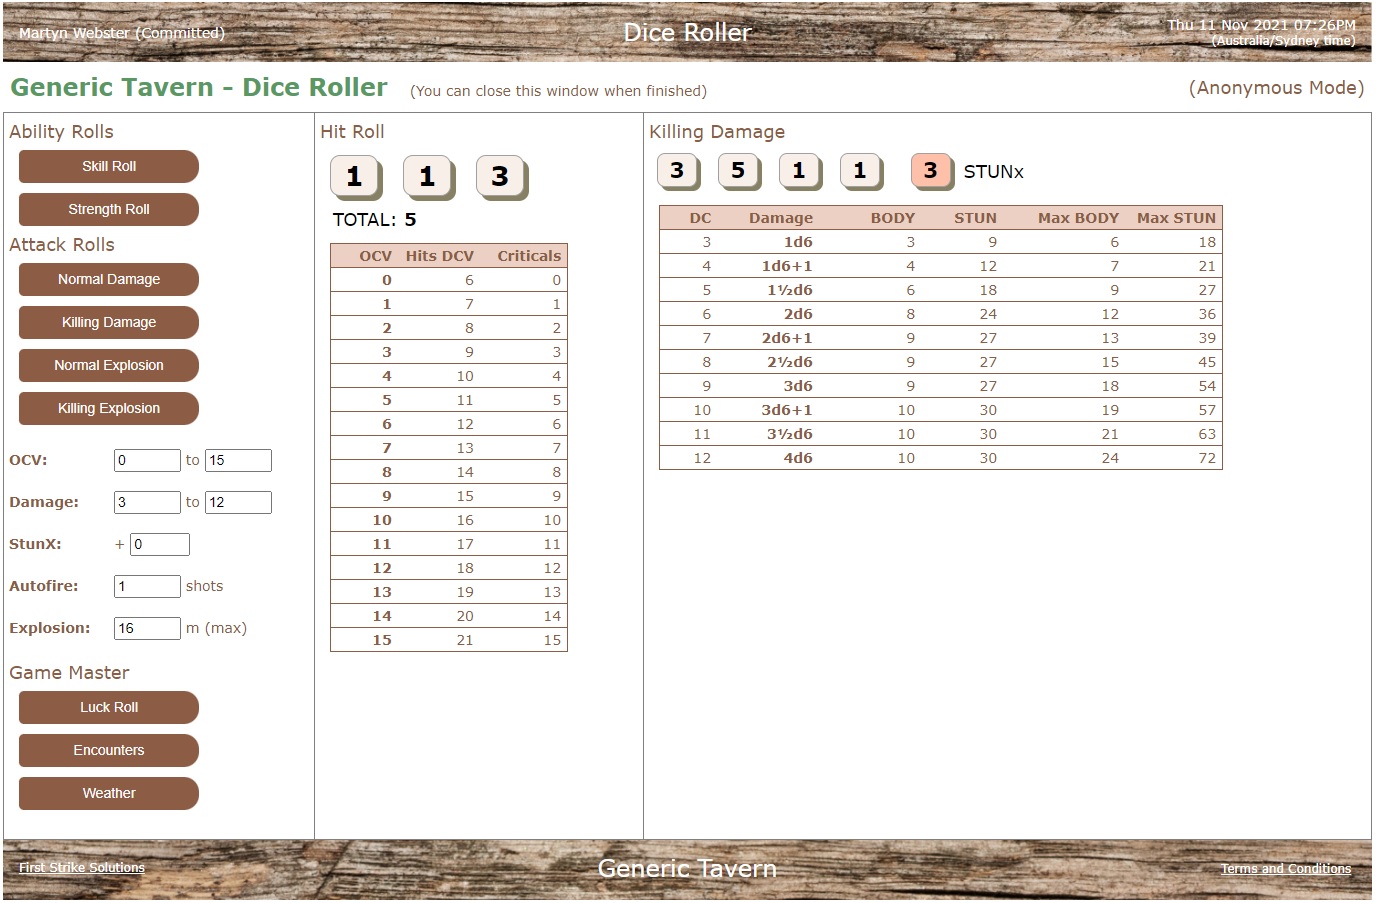The image size is (1376, 903).
Task: Click the date and time display
Action: click(x=1261, y=33)
